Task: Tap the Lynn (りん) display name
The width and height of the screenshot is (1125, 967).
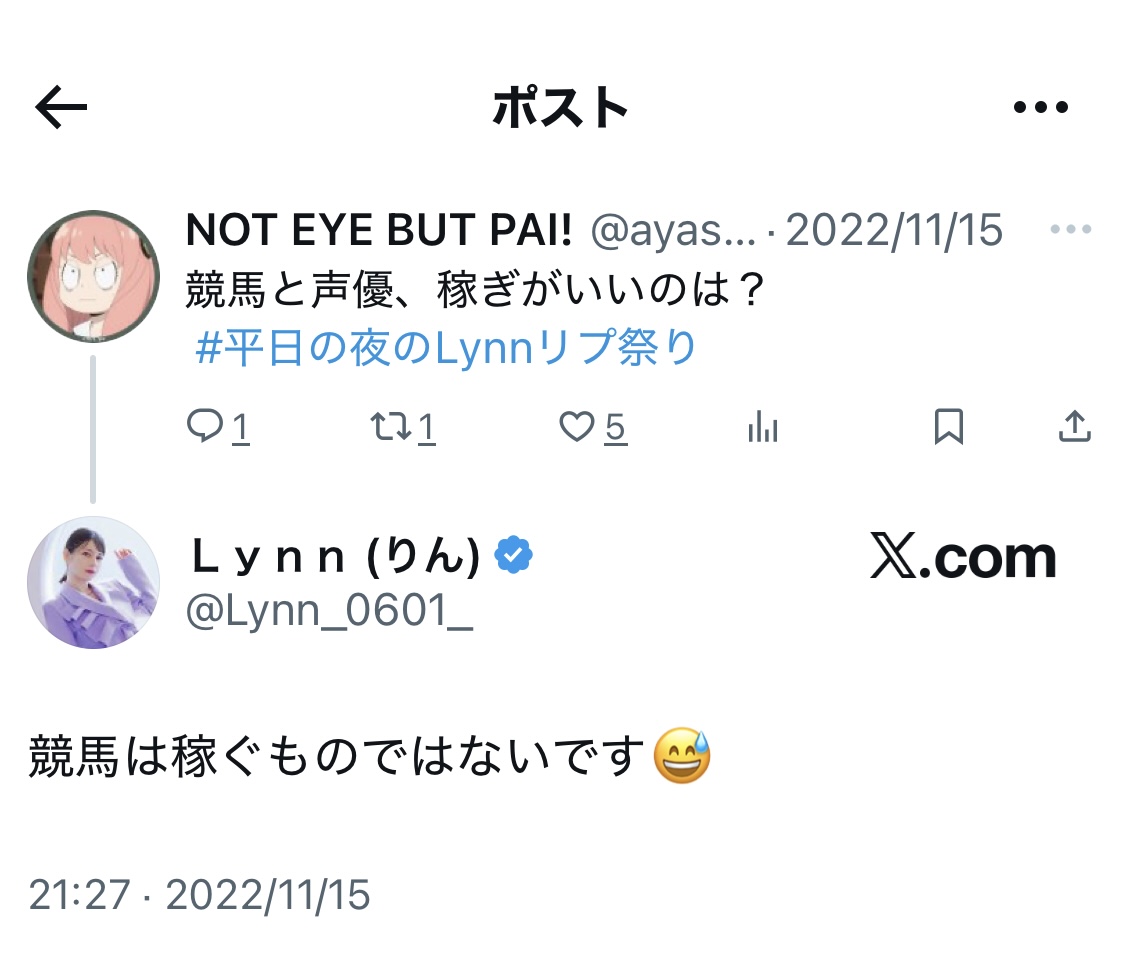Action: [335, 557]
